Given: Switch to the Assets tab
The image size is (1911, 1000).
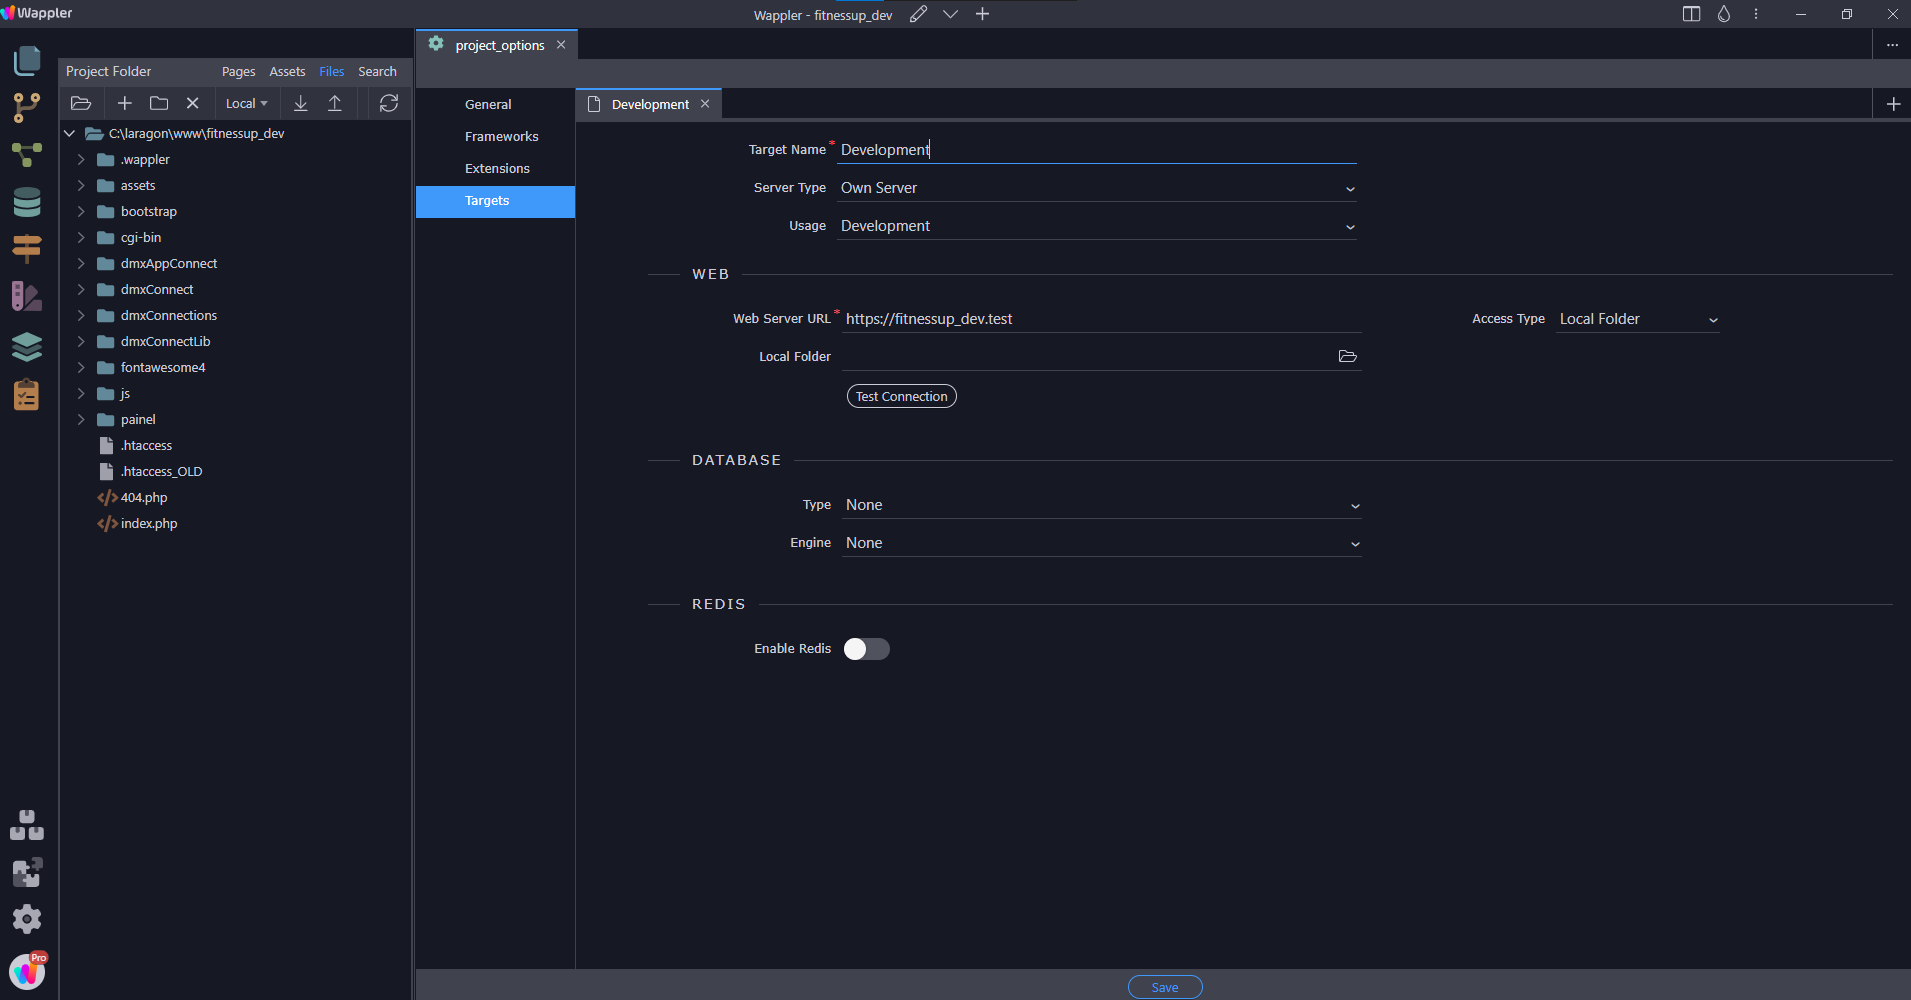Looking at the screenshot, I should [x=287, y=71].
